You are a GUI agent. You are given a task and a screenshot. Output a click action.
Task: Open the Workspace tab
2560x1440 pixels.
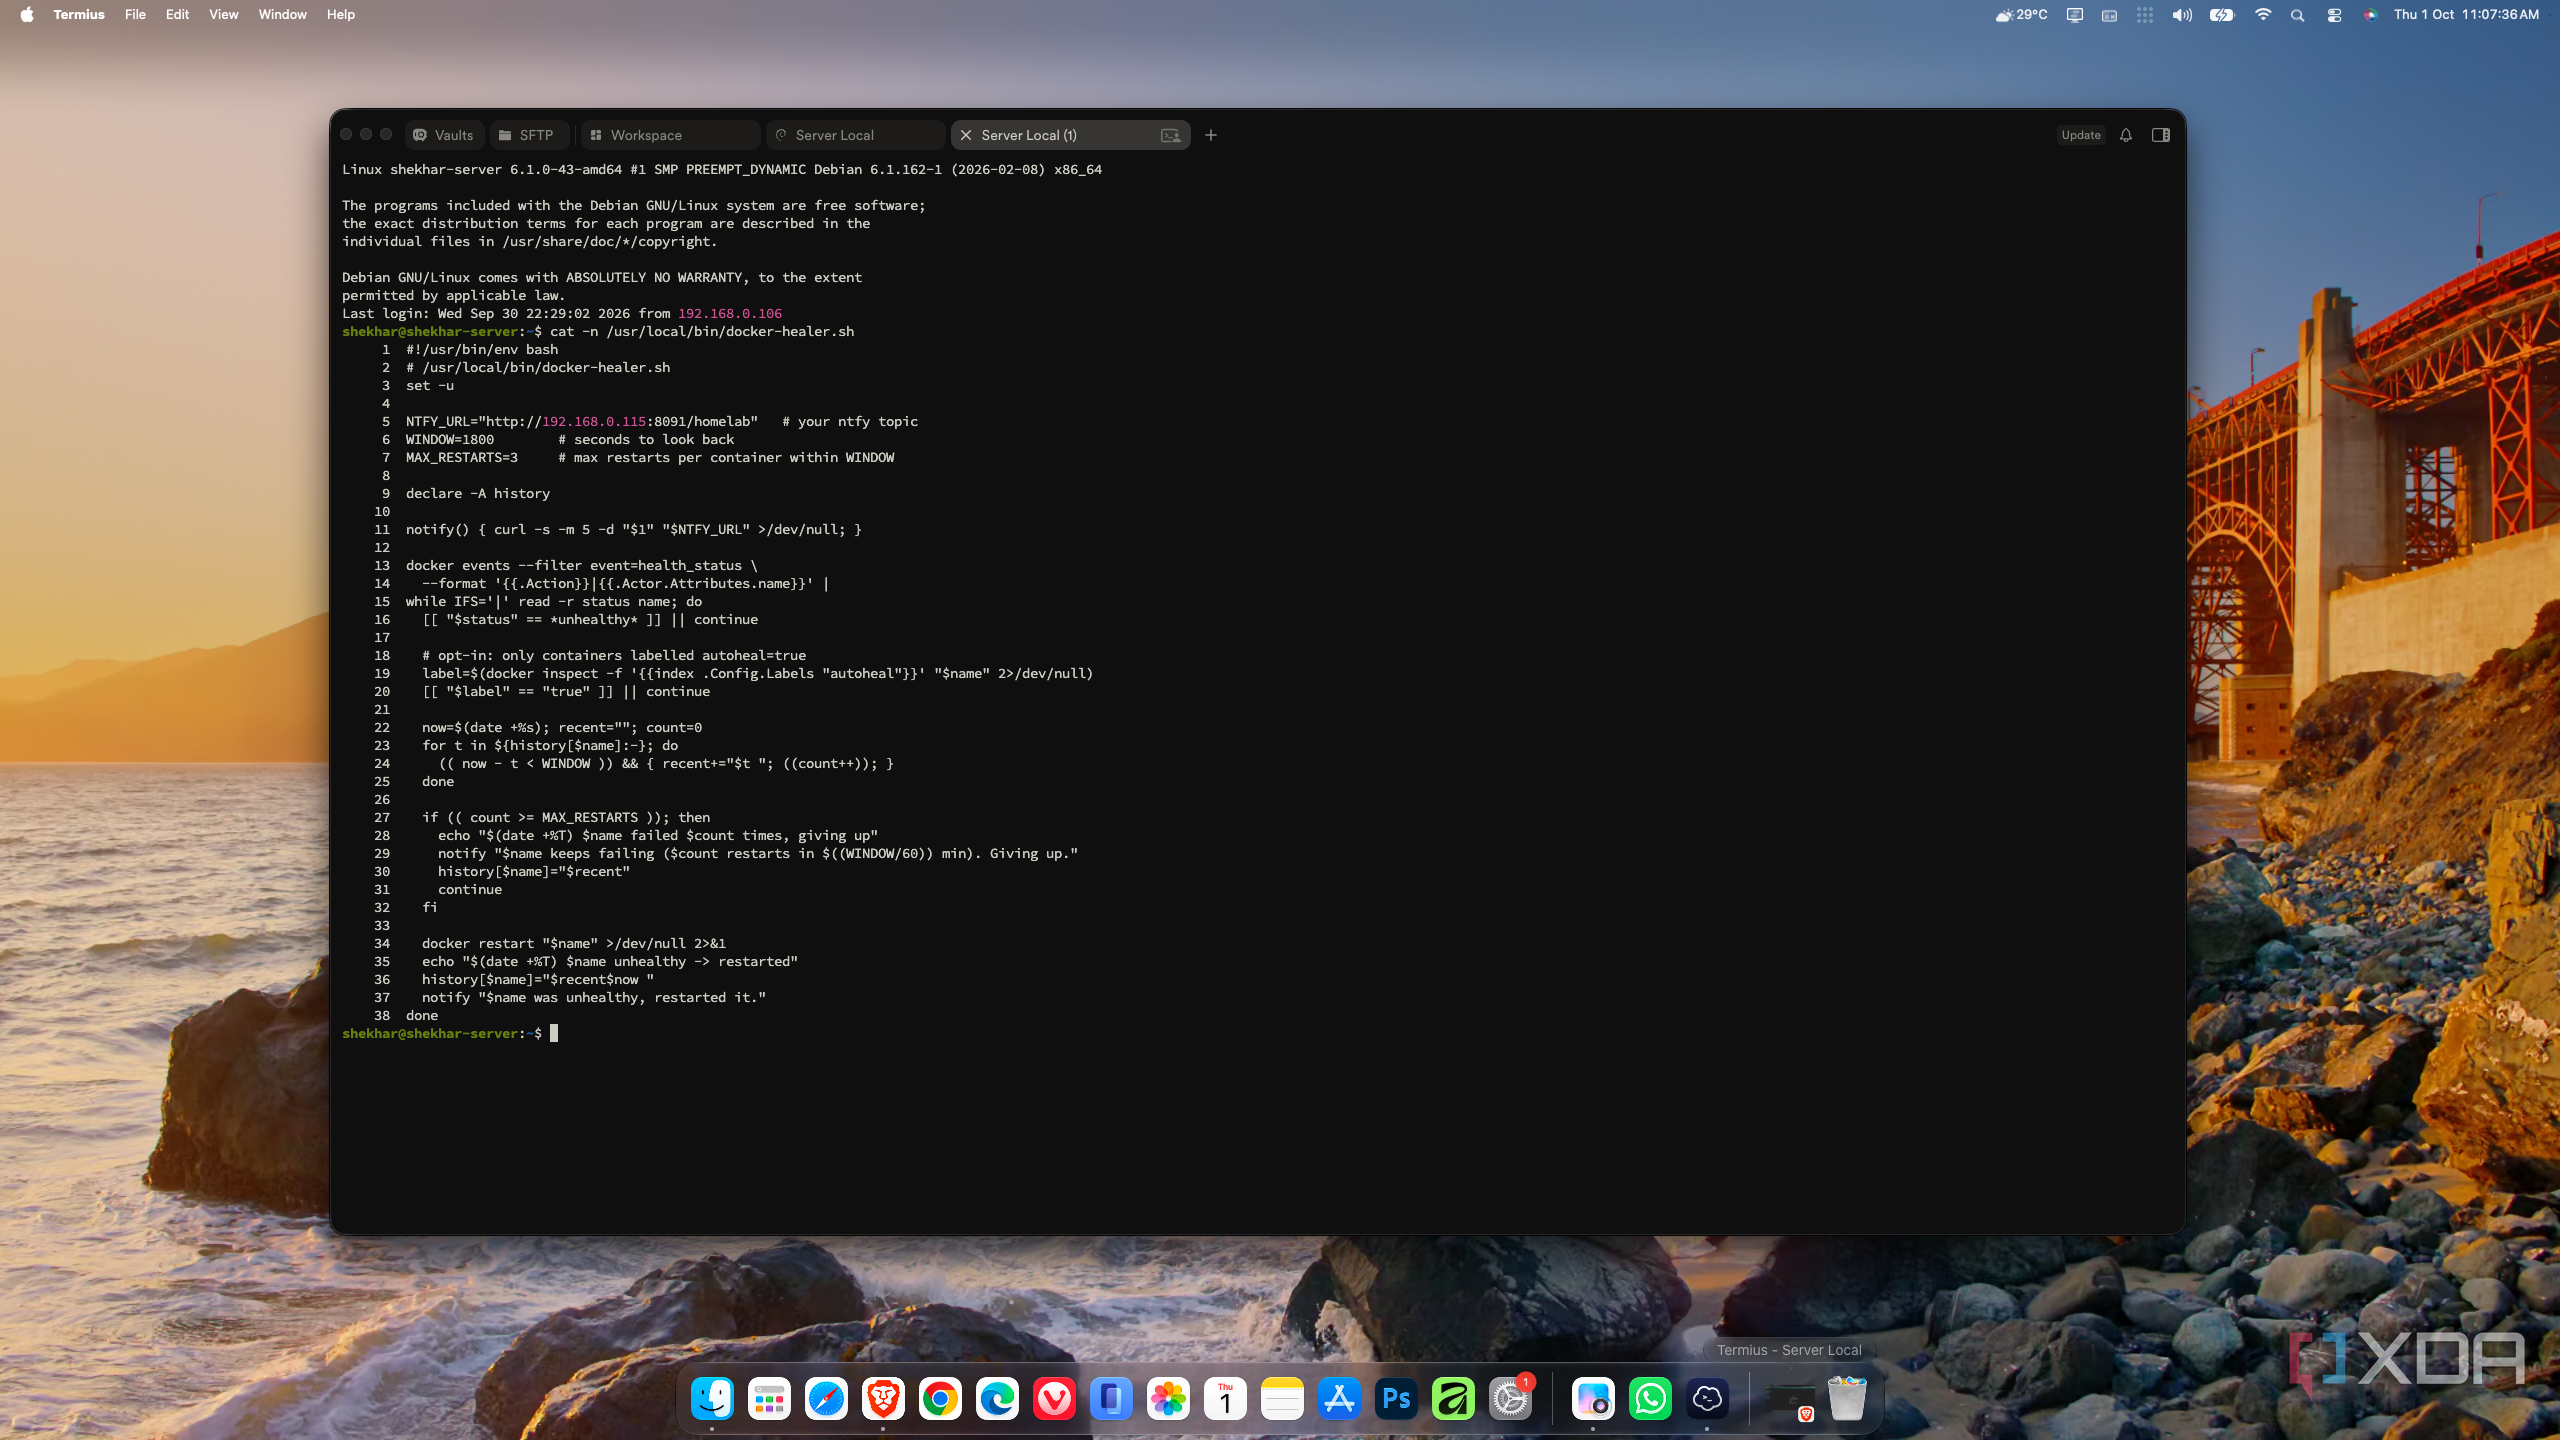point(670,135)
